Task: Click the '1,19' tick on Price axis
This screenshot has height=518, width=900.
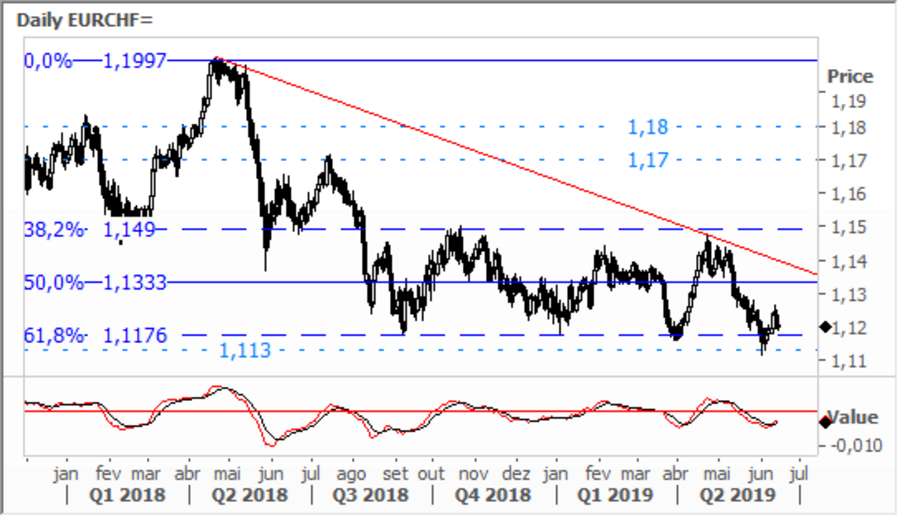Action: point(849,102)
